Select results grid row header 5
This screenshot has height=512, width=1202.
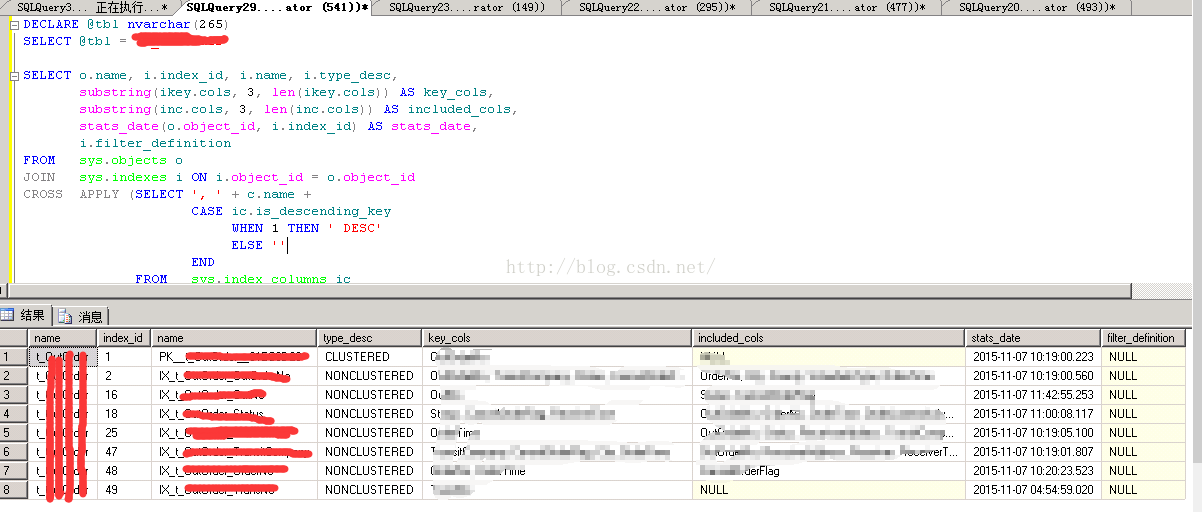pos(14,432)
